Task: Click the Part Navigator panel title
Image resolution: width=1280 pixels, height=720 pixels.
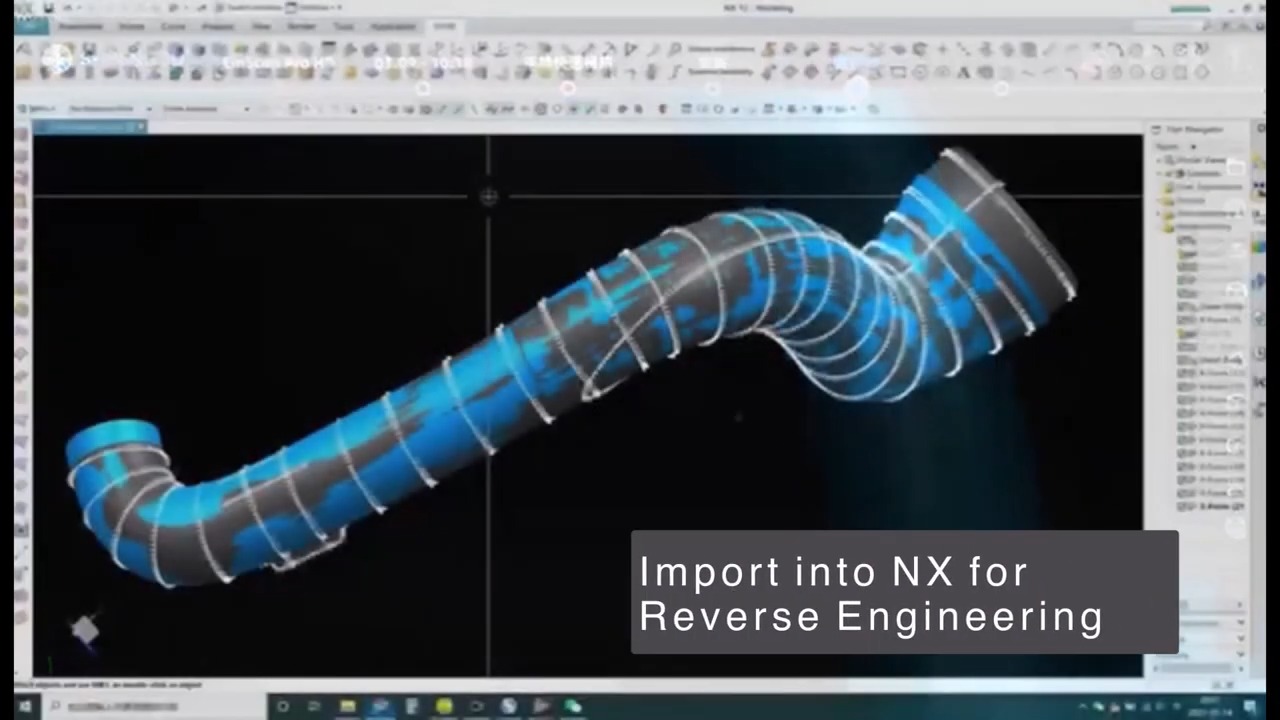Action: coord(1194,129)
